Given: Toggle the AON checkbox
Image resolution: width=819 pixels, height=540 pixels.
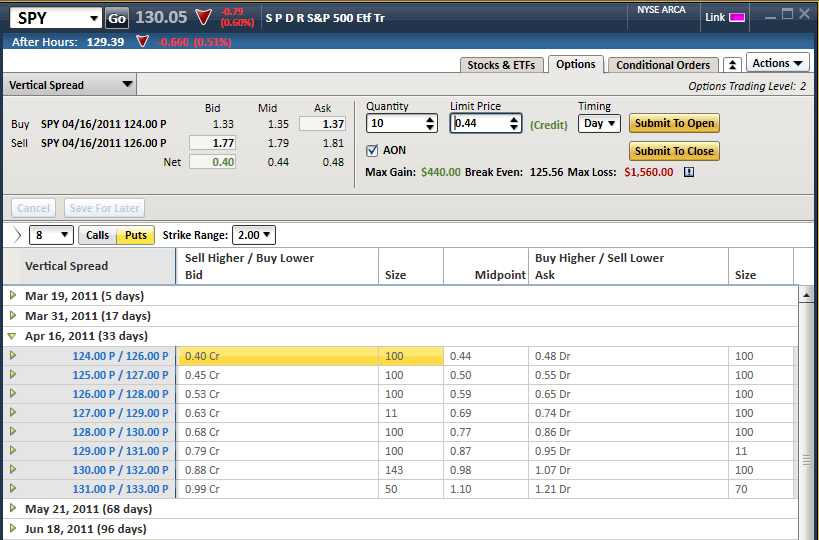Looking at the screenshot, I should coord(372,150).
